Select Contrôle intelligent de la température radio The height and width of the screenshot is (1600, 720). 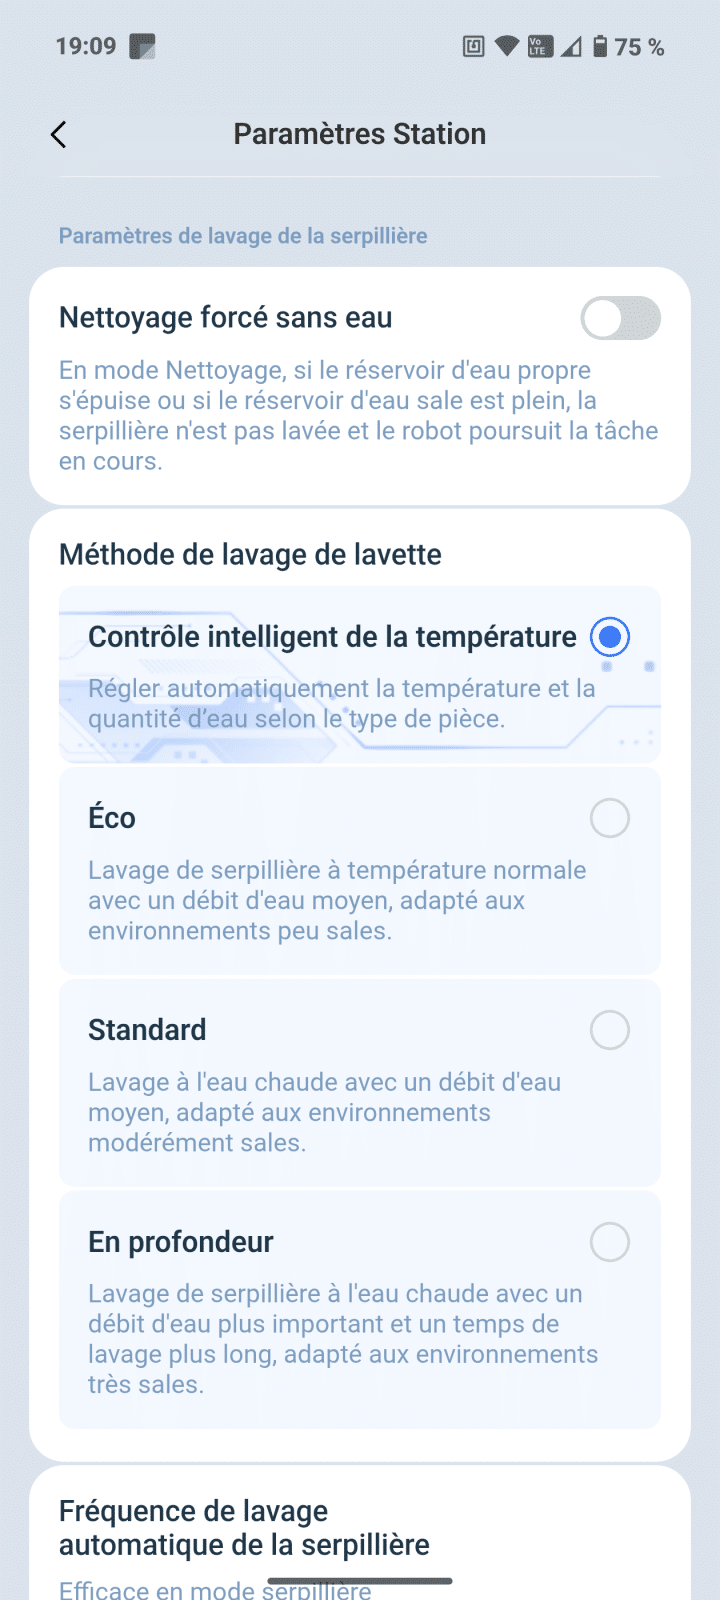(609, 637)
